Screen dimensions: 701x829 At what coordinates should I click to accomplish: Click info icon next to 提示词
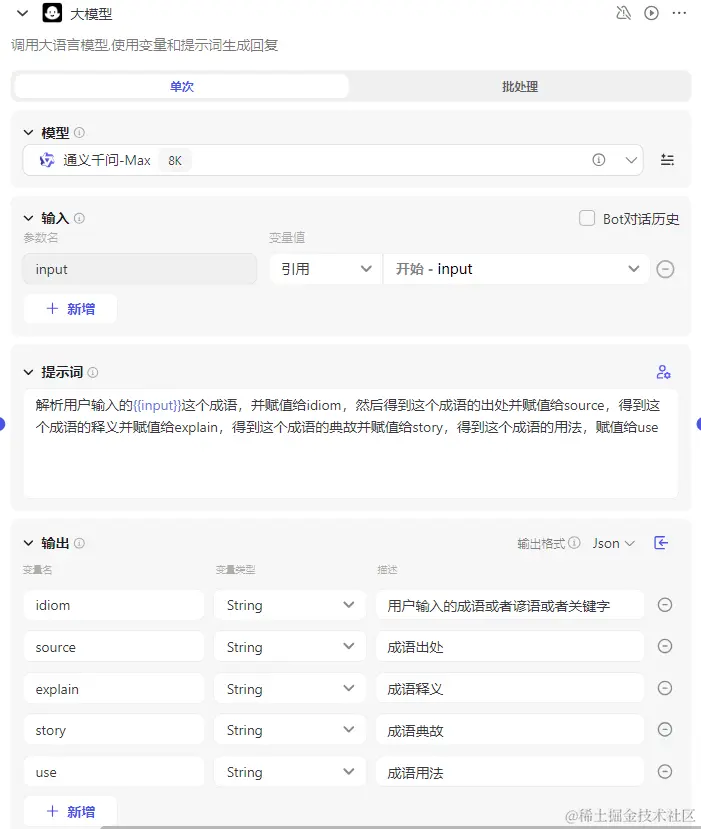pos(93,372)
